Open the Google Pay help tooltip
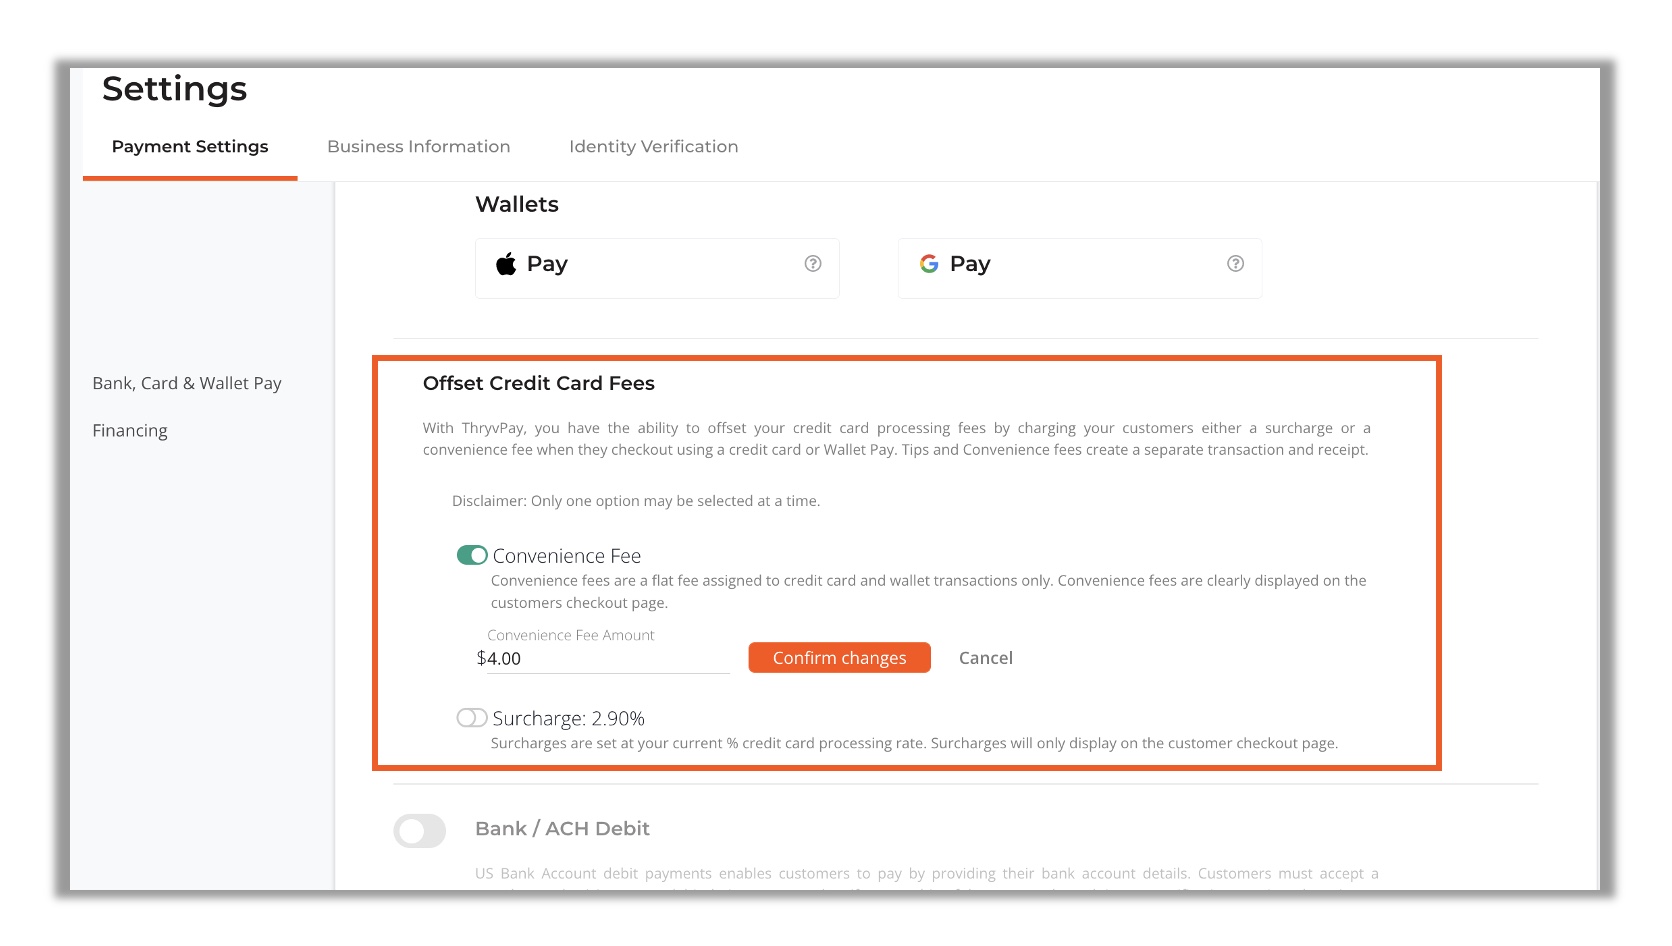 [x=1235, y=263]
